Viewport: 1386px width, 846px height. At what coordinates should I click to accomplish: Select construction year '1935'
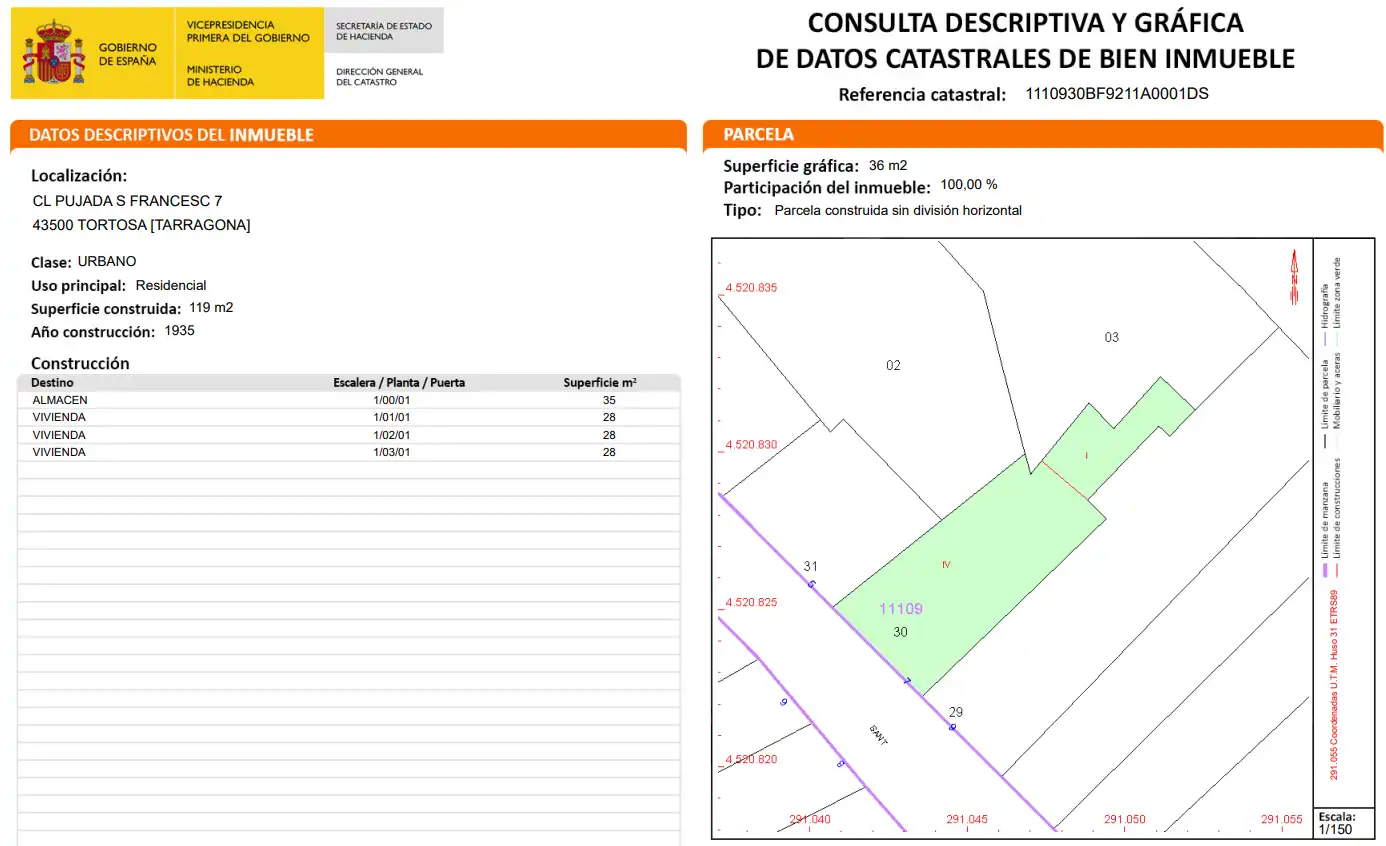(x=180, y=330)
